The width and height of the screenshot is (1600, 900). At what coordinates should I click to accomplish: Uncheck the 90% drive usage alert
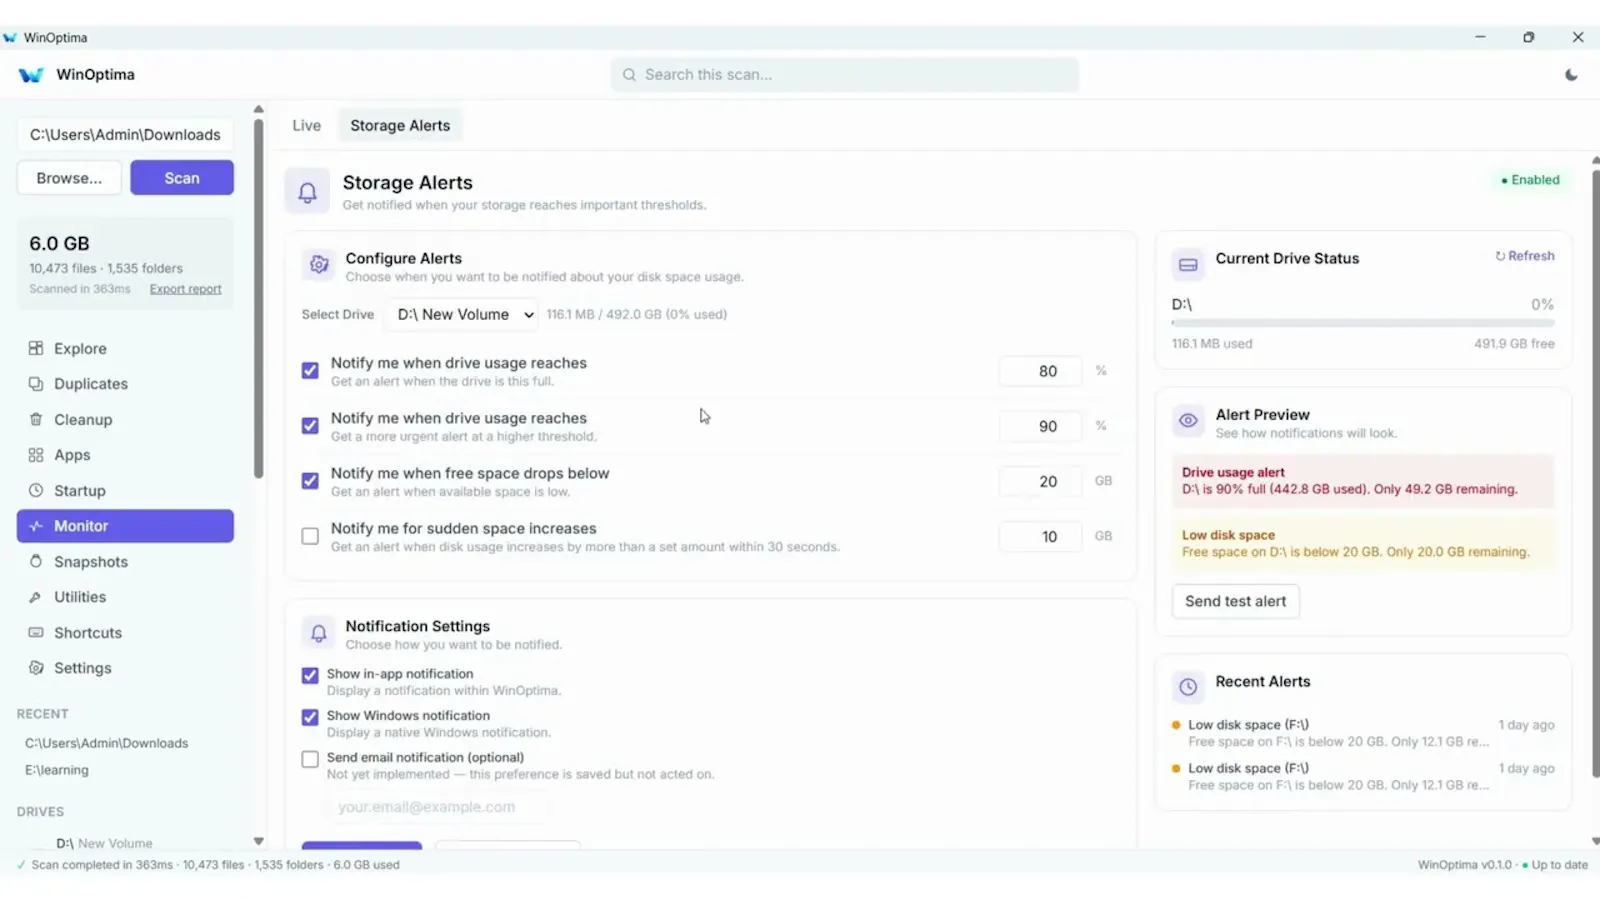(x=310, y=426)
